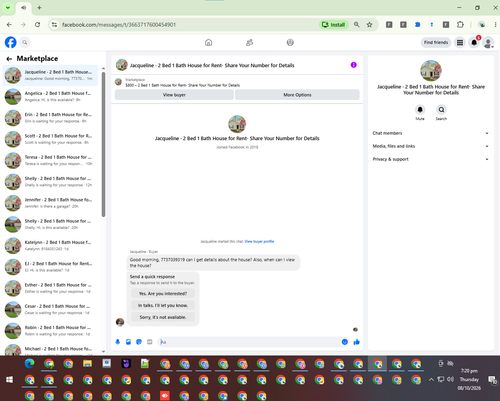Screen dimensions: 500x401
Task: Expand the Chat members section
Action: [431, 133]
